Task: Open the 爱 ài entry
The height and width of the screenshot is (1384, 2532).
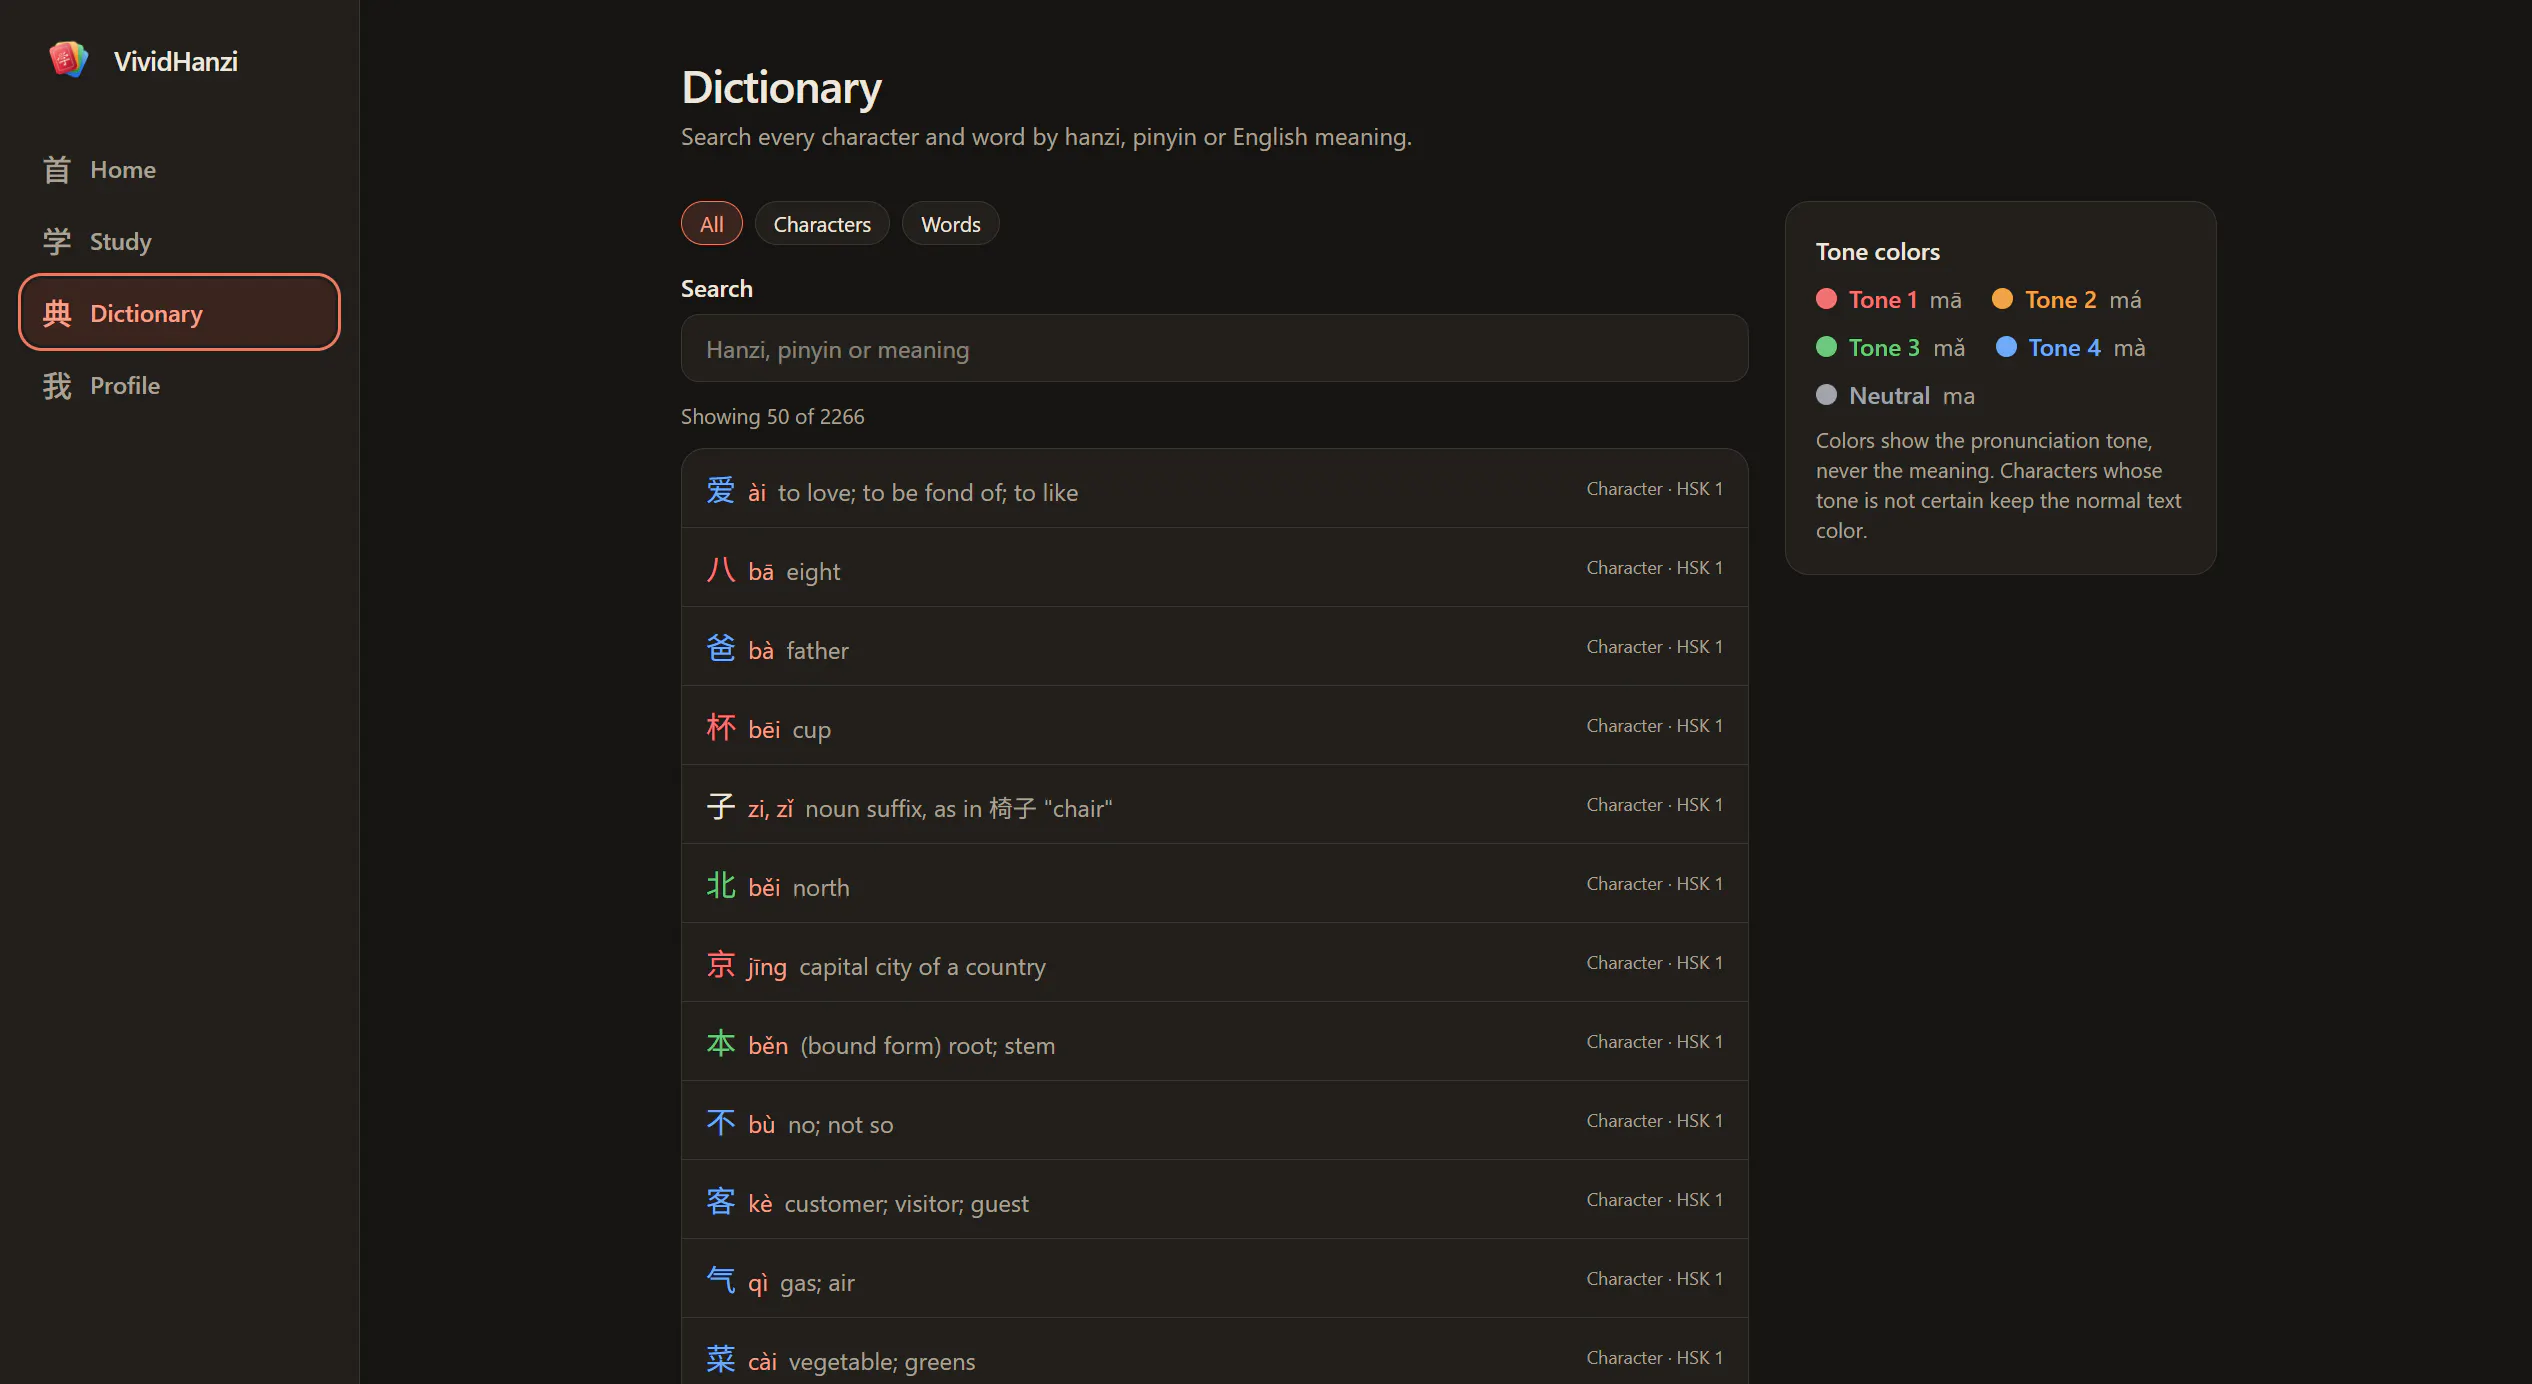Action: tap(1214, 489)
